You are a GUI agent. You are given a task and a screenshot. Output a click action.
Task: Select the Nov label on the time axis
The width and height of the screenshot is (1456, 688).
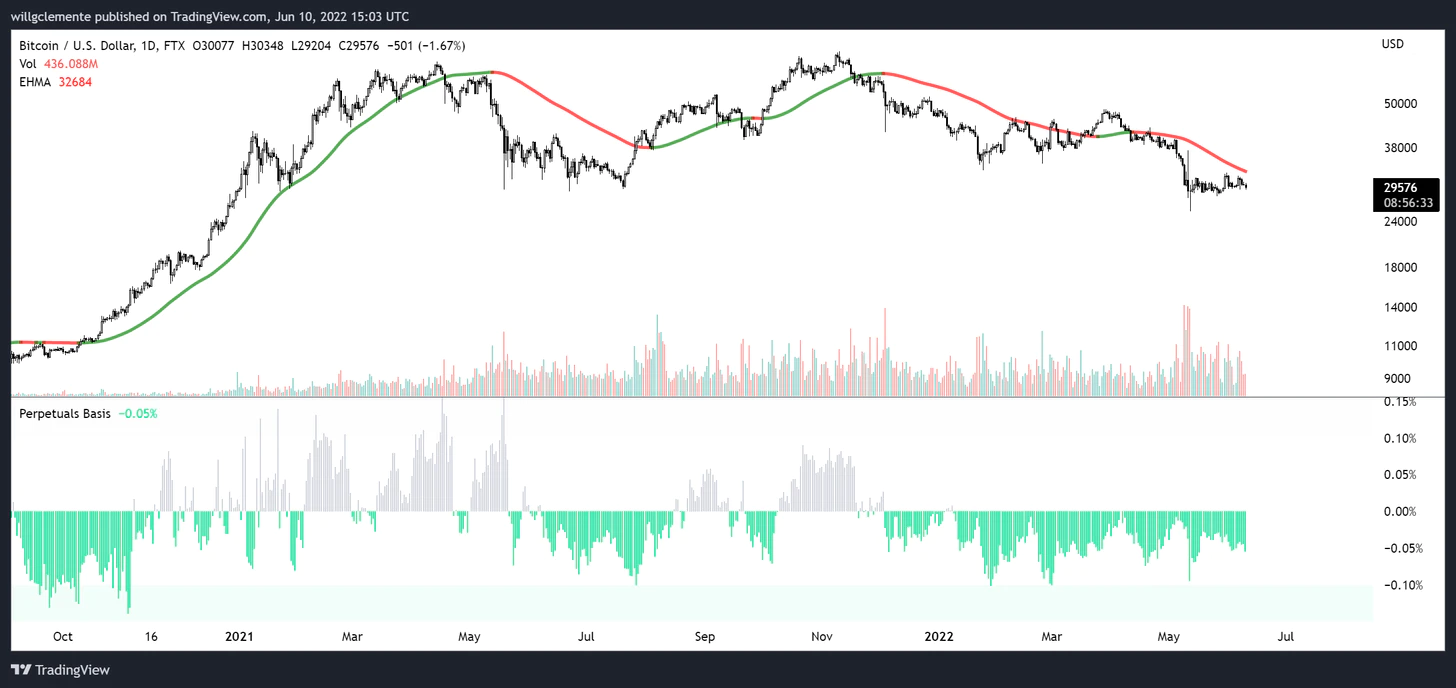(822, 636)
